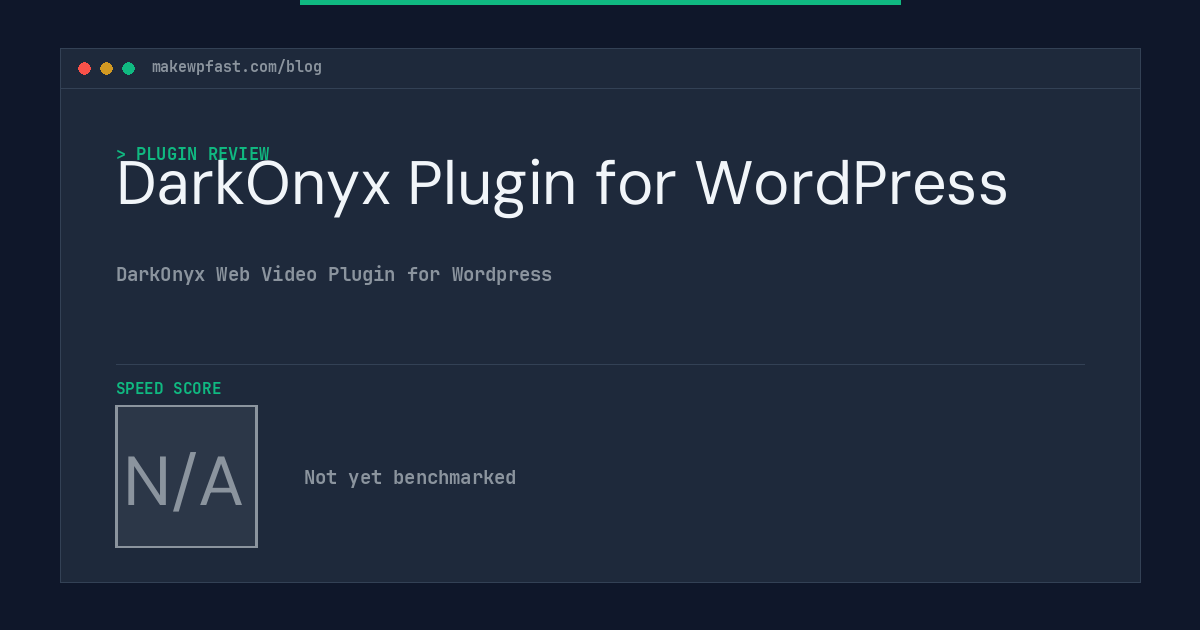Viewport: 1200px width, 630px height.
Task: Select the '> PLUGIN REVIEW' label
Action: 193,154
